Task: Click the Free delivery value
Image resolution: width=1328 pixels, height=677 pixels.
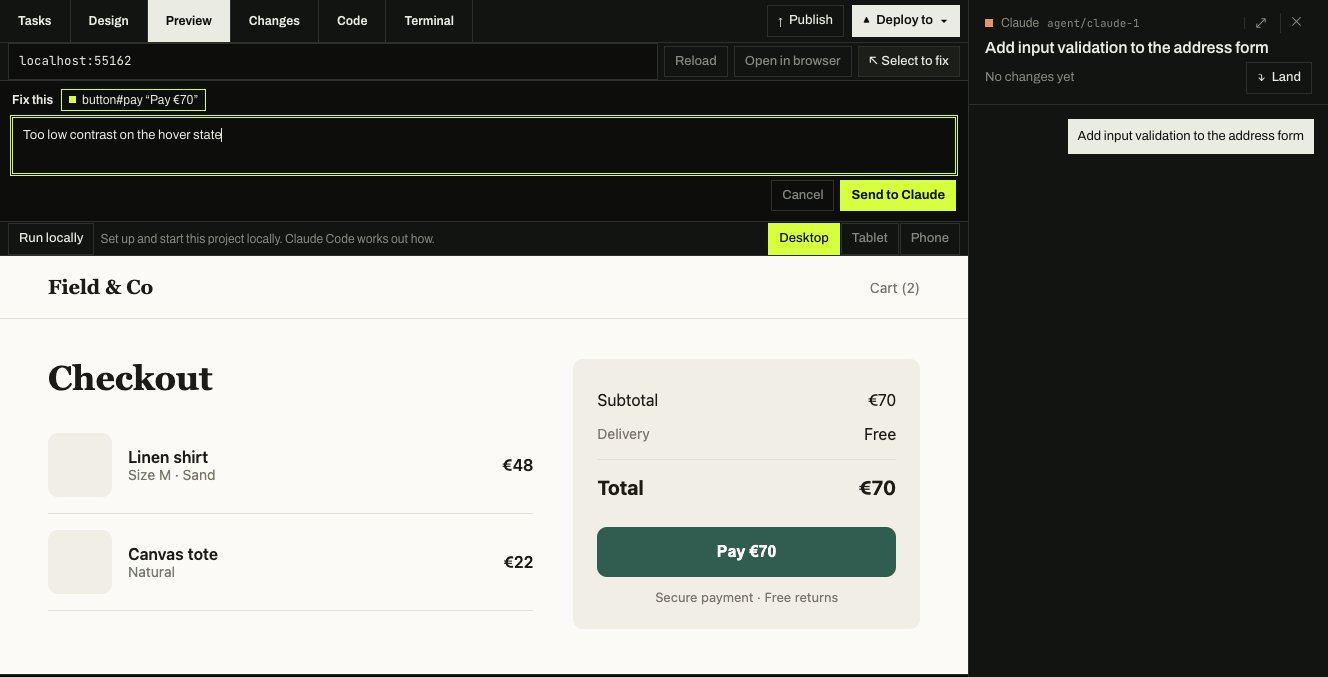Action: (880, 434)
